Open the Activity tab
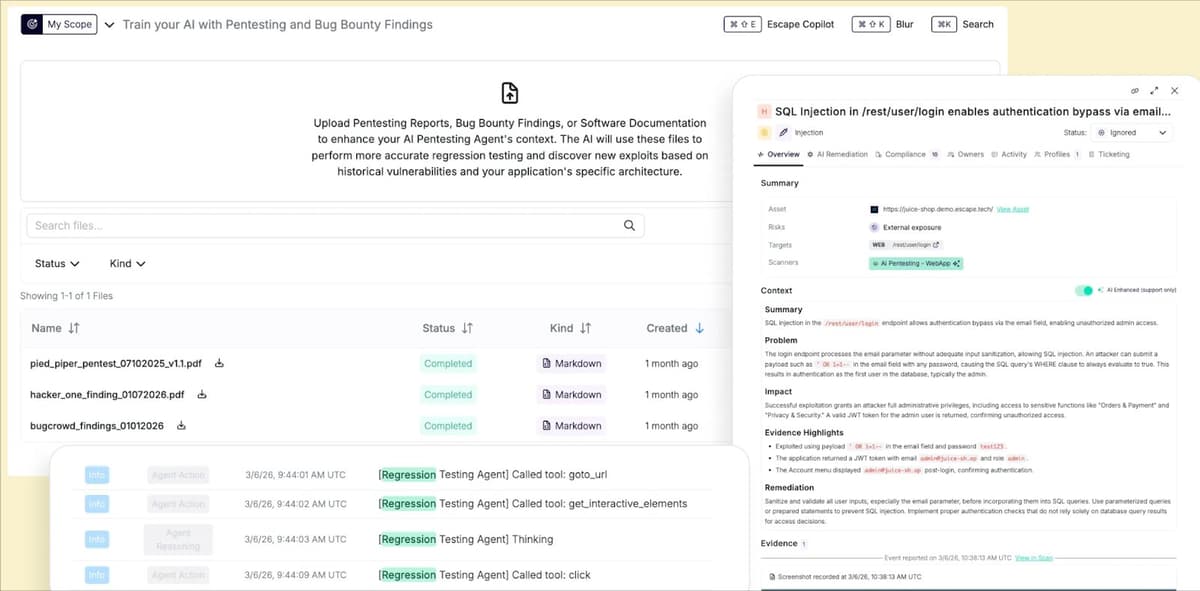1200x591 pixels. point(1009,154)
